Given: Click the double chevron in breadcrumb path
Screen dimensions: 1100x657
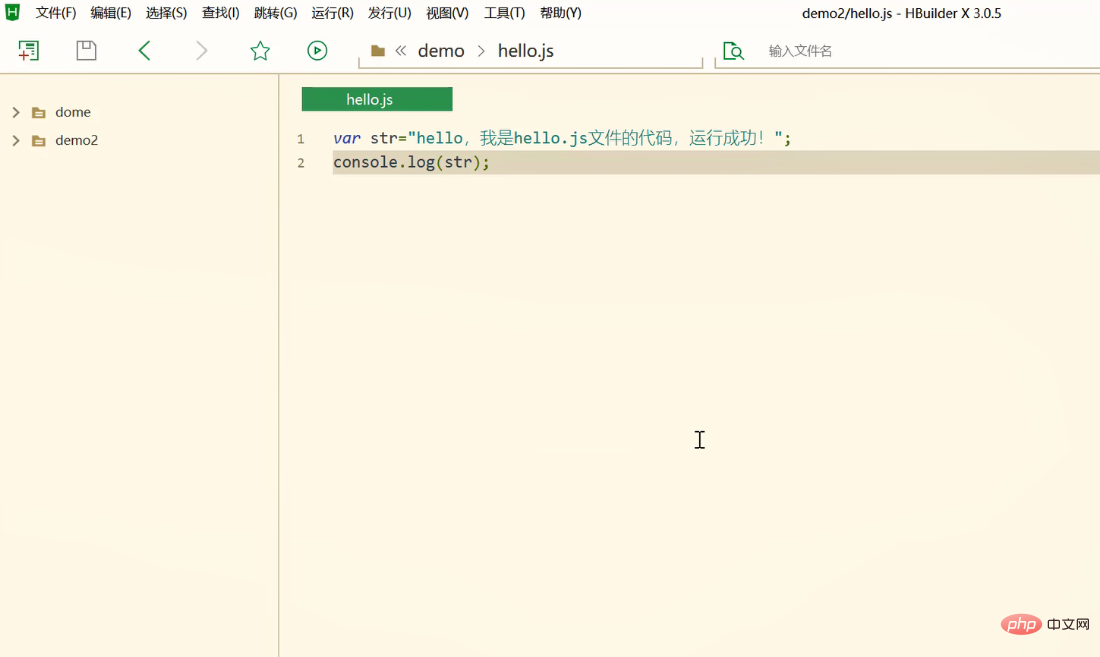Looking at the screenshot, I should (401, 50).
